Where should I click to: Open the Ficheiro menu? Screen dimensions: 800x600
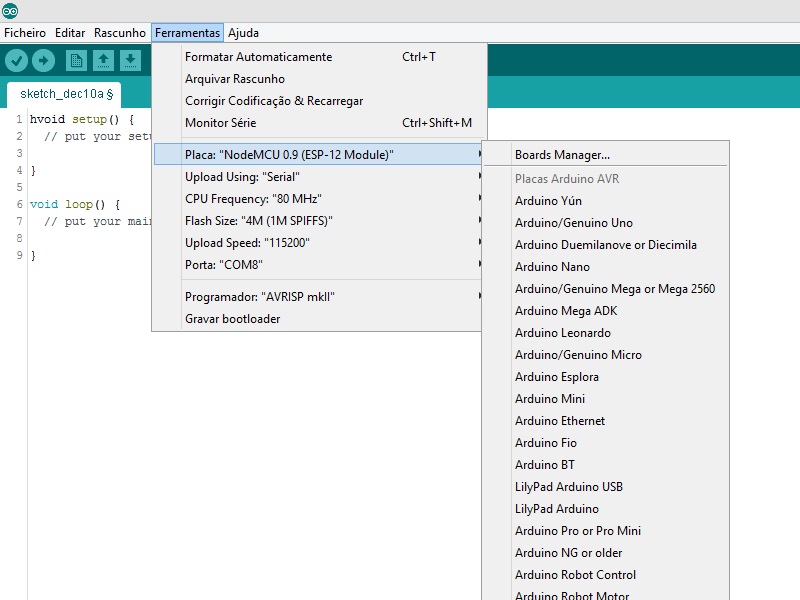pyautogui.click(x=24, y=33)
